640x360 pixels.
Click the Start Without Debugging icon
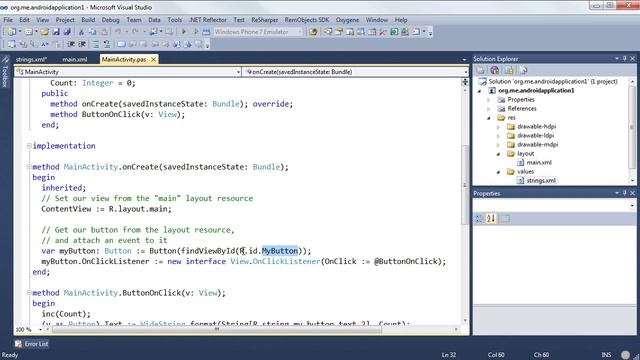[x=195, y=31]
